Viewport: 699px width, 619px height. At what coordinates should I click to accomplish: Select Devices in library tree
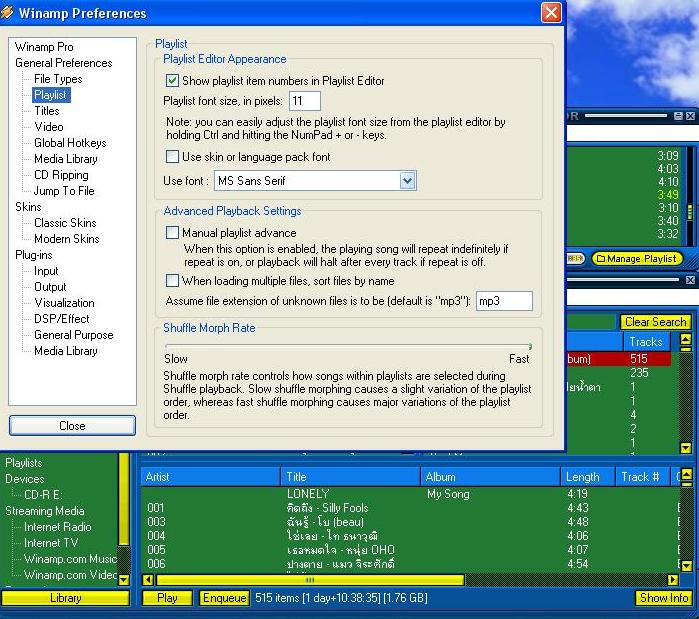pyautogui.click(x=25, y=479)
